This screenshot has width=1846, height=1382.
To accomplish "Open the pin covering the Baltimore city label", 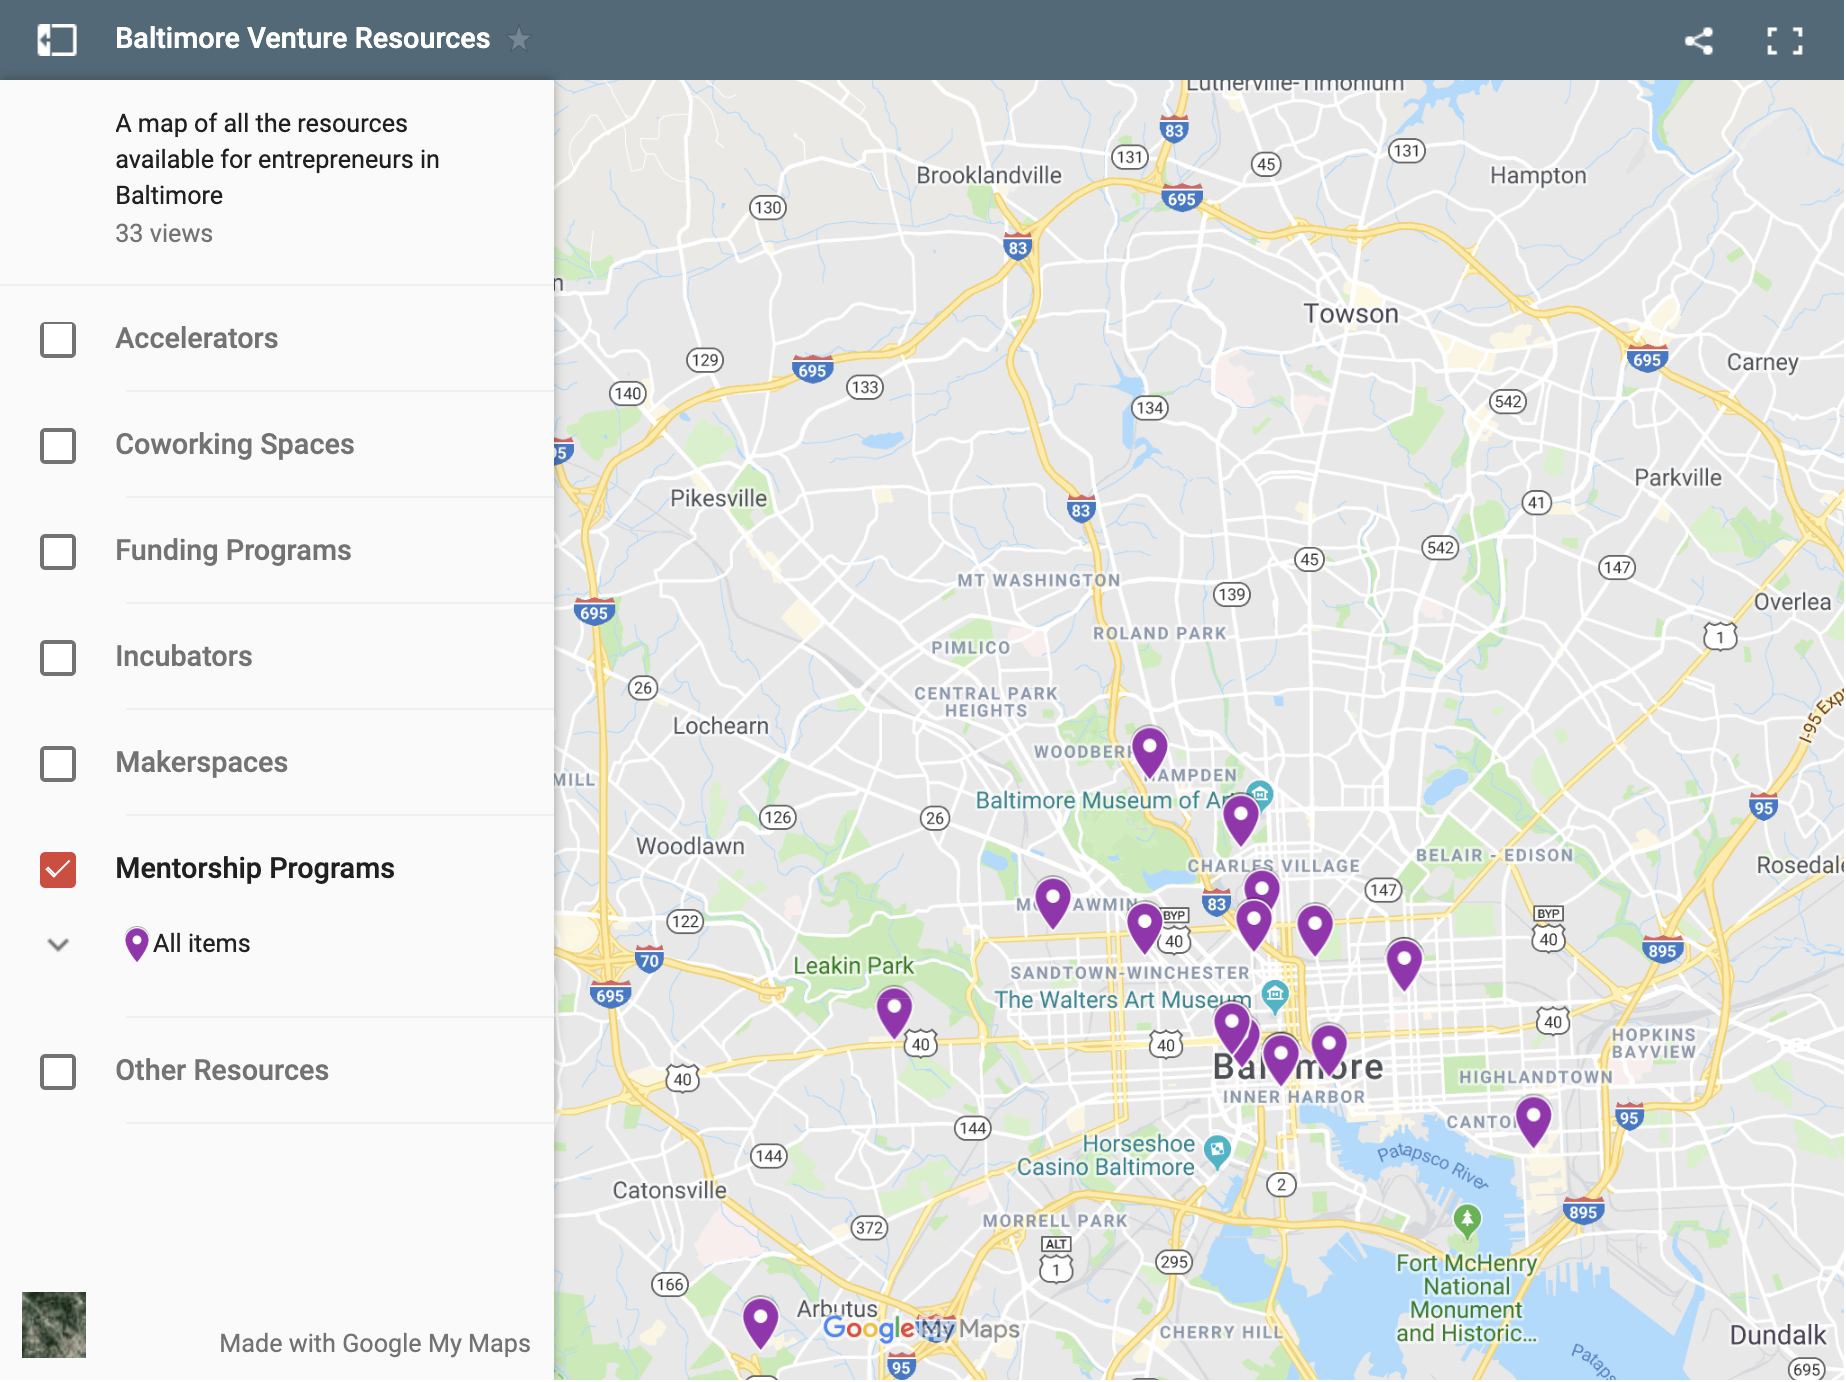I will [x=1280, y=1060].
